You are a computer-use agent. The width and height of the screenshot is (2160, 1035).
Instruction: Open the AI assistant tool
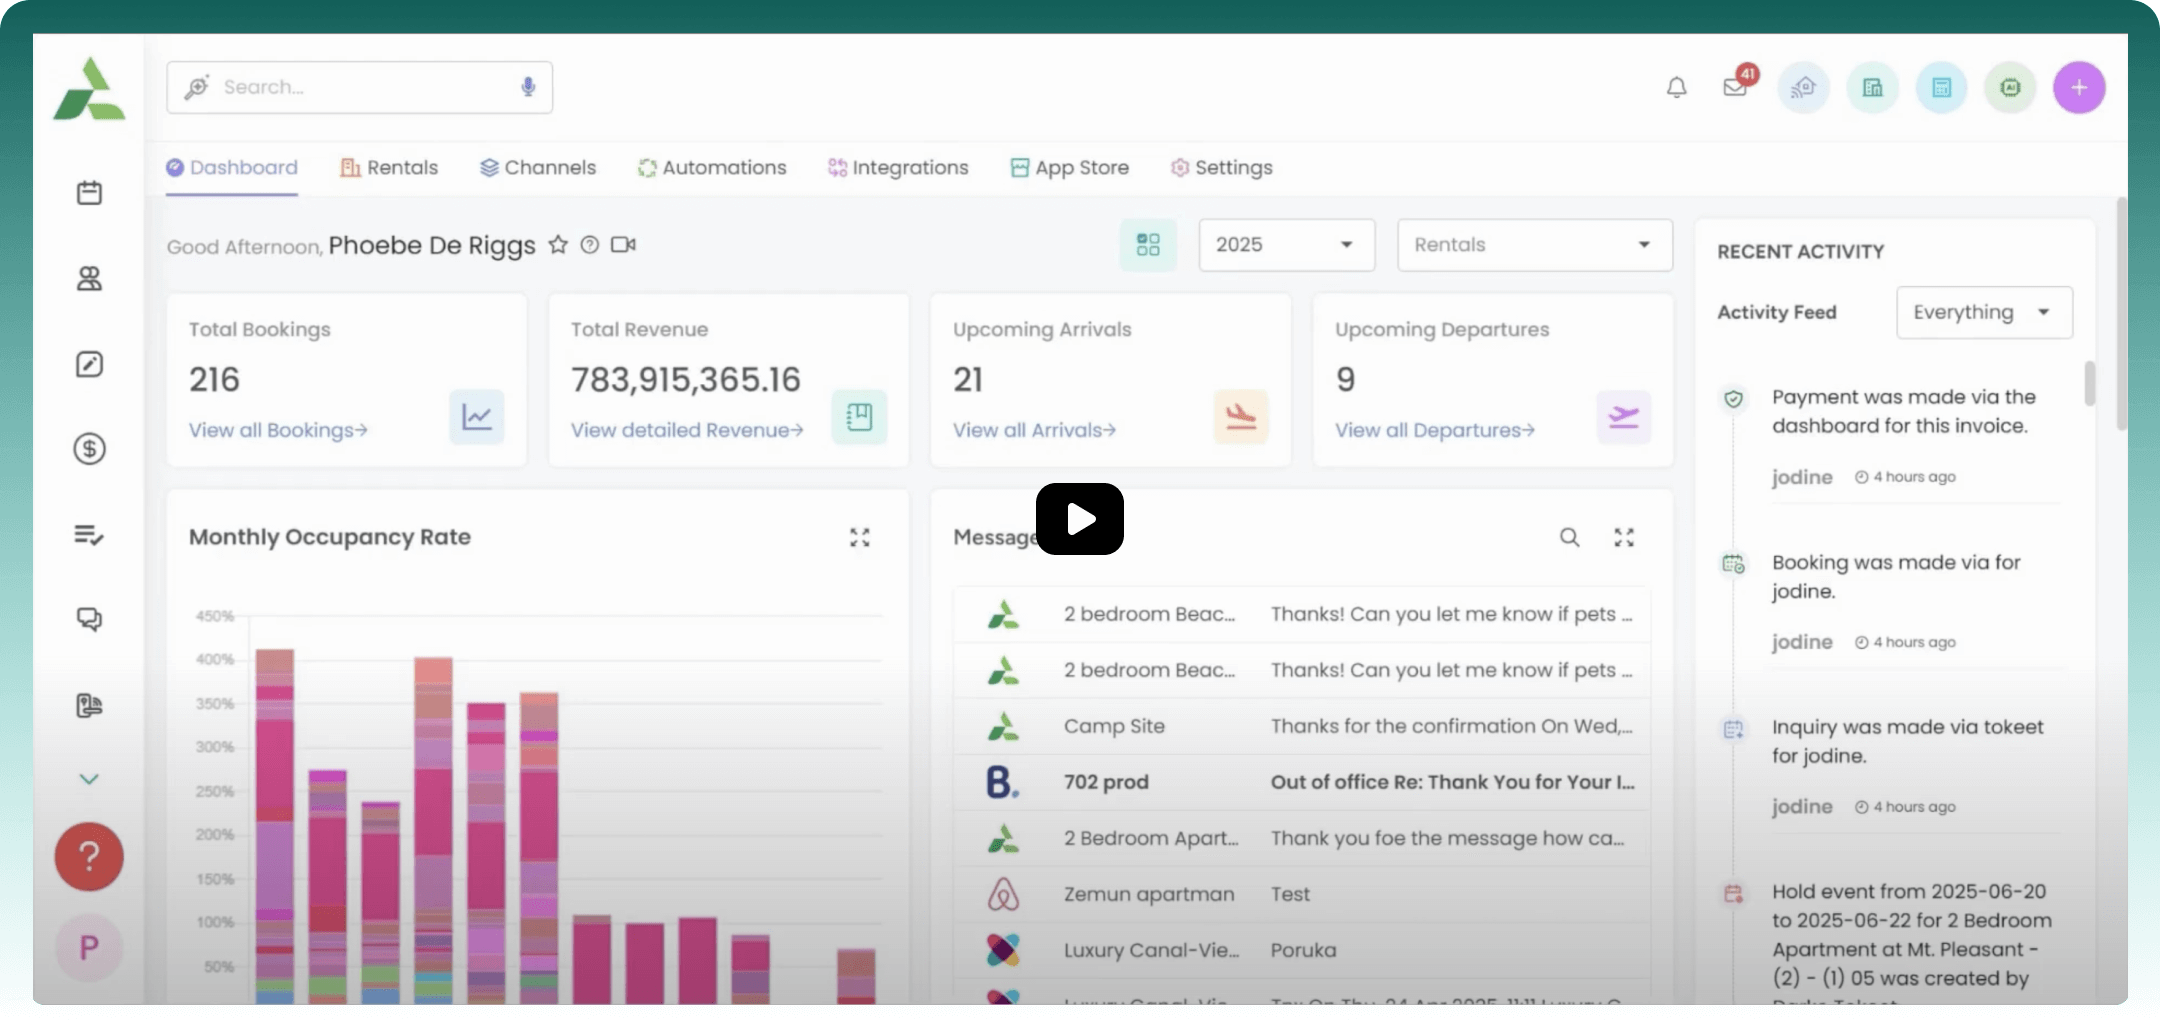click(2010, 87)
